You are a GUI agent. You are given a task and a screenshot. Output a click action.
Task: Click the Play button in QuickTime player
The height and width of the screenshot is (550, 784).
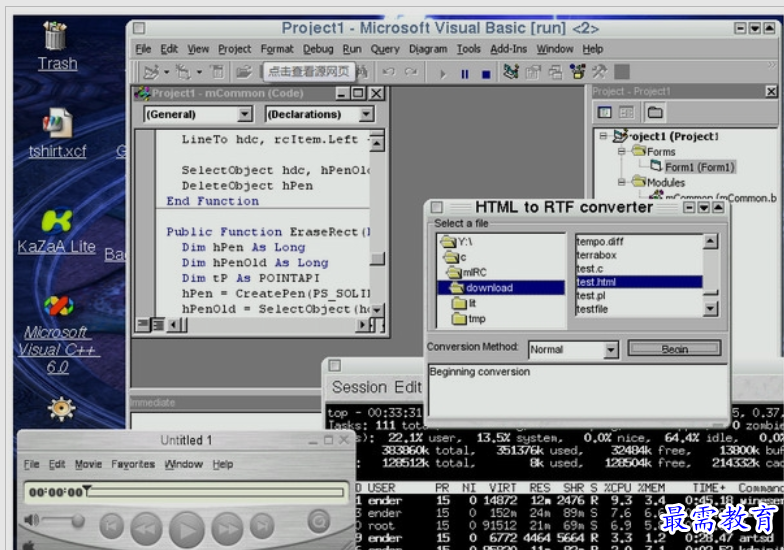point(186,530)
